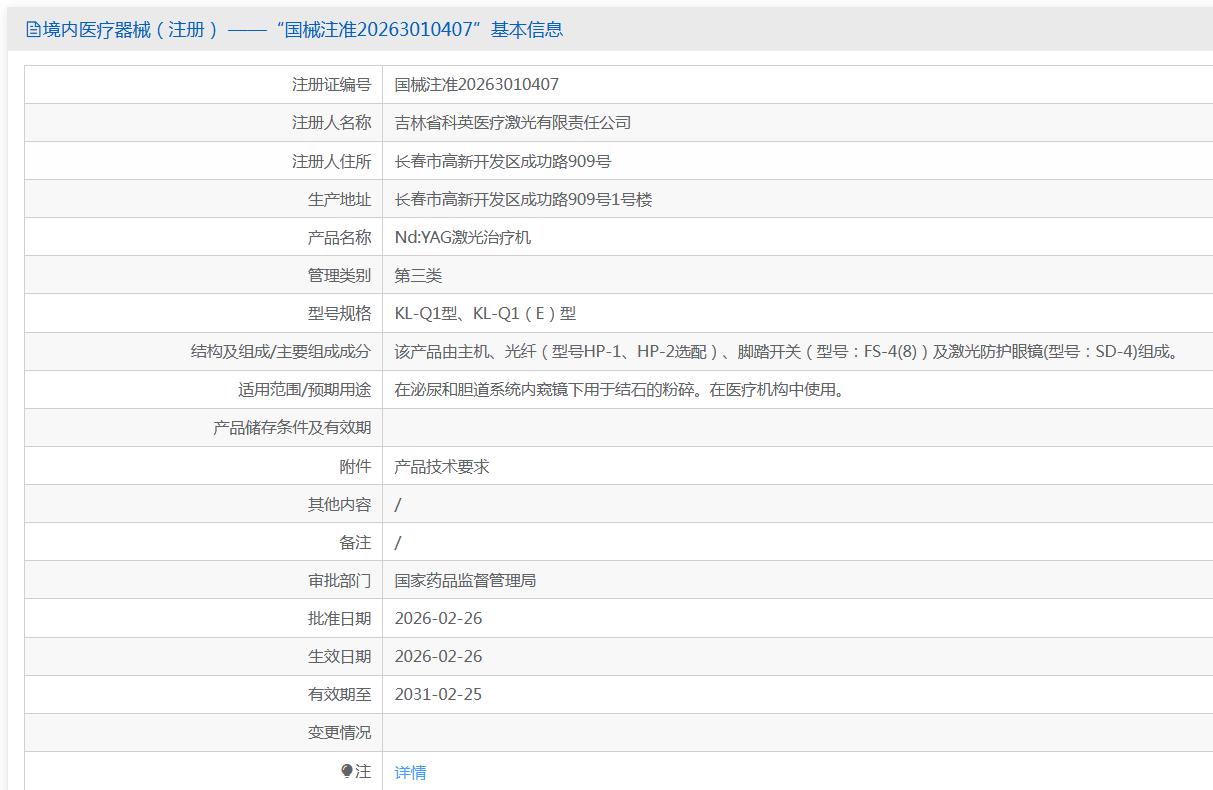Select intended use text 在泌尿和胆道系统内窥镜下
Image resolution: width=1213 pixels, height=790 pixels.
[621, 389]
